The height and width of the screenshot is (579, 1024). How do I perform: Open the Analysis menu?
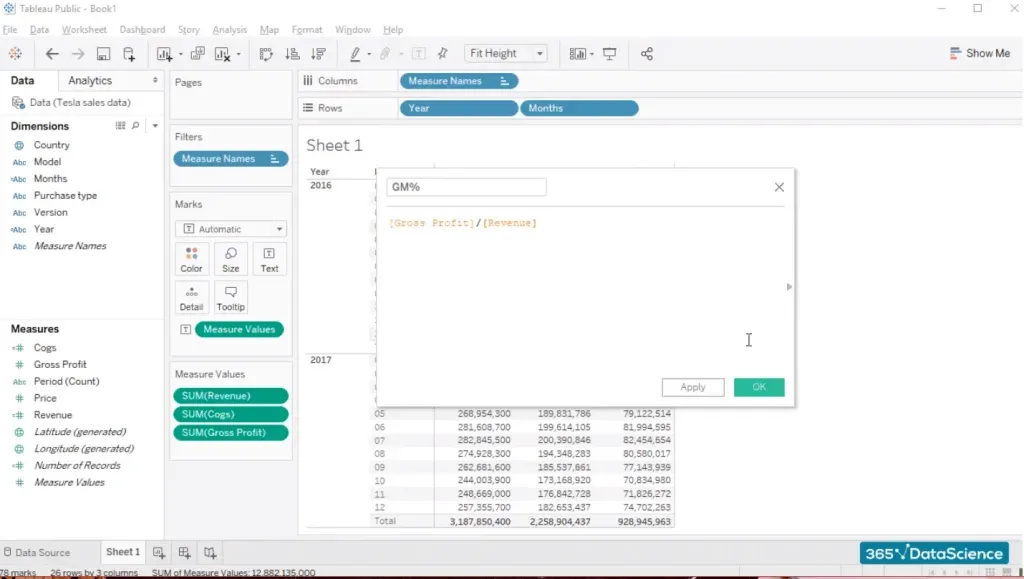(229, 30)
